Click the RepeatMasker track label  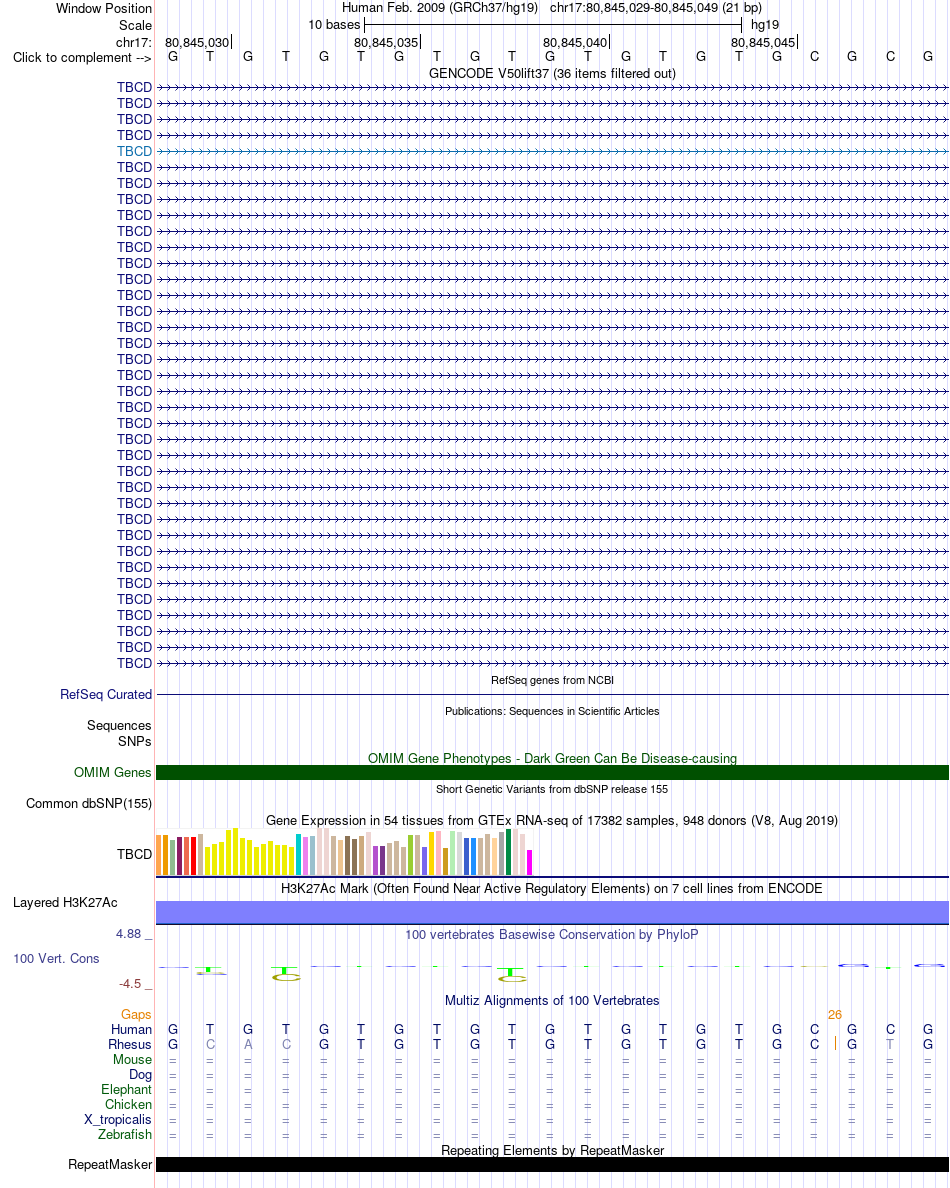(x=110, y=1165)
